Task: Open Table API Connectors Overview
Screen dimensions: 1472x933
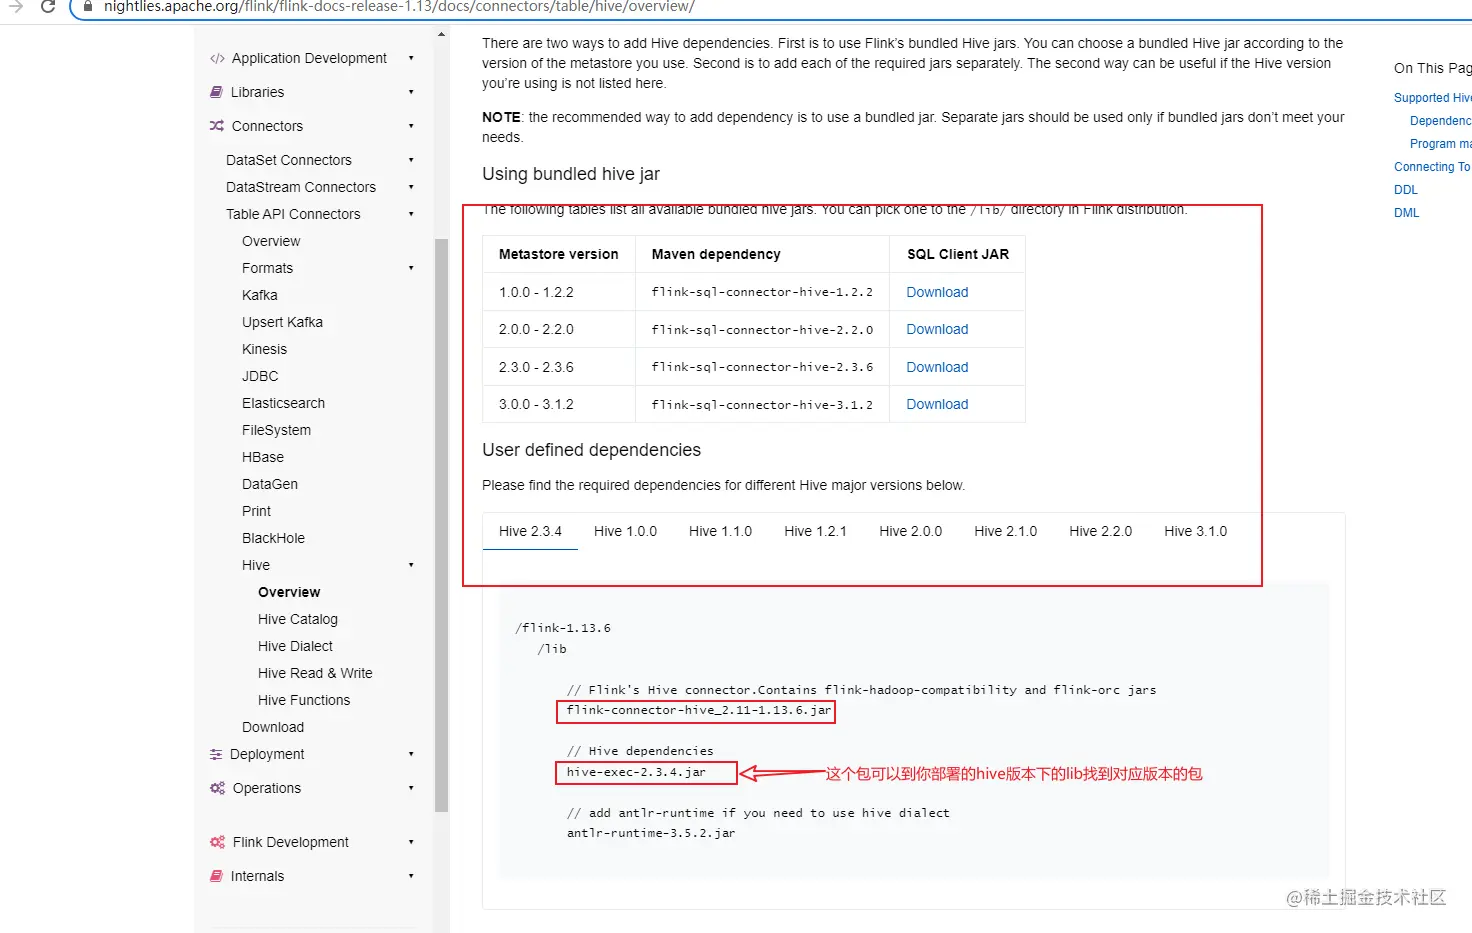Action: [x=271, y=241]
